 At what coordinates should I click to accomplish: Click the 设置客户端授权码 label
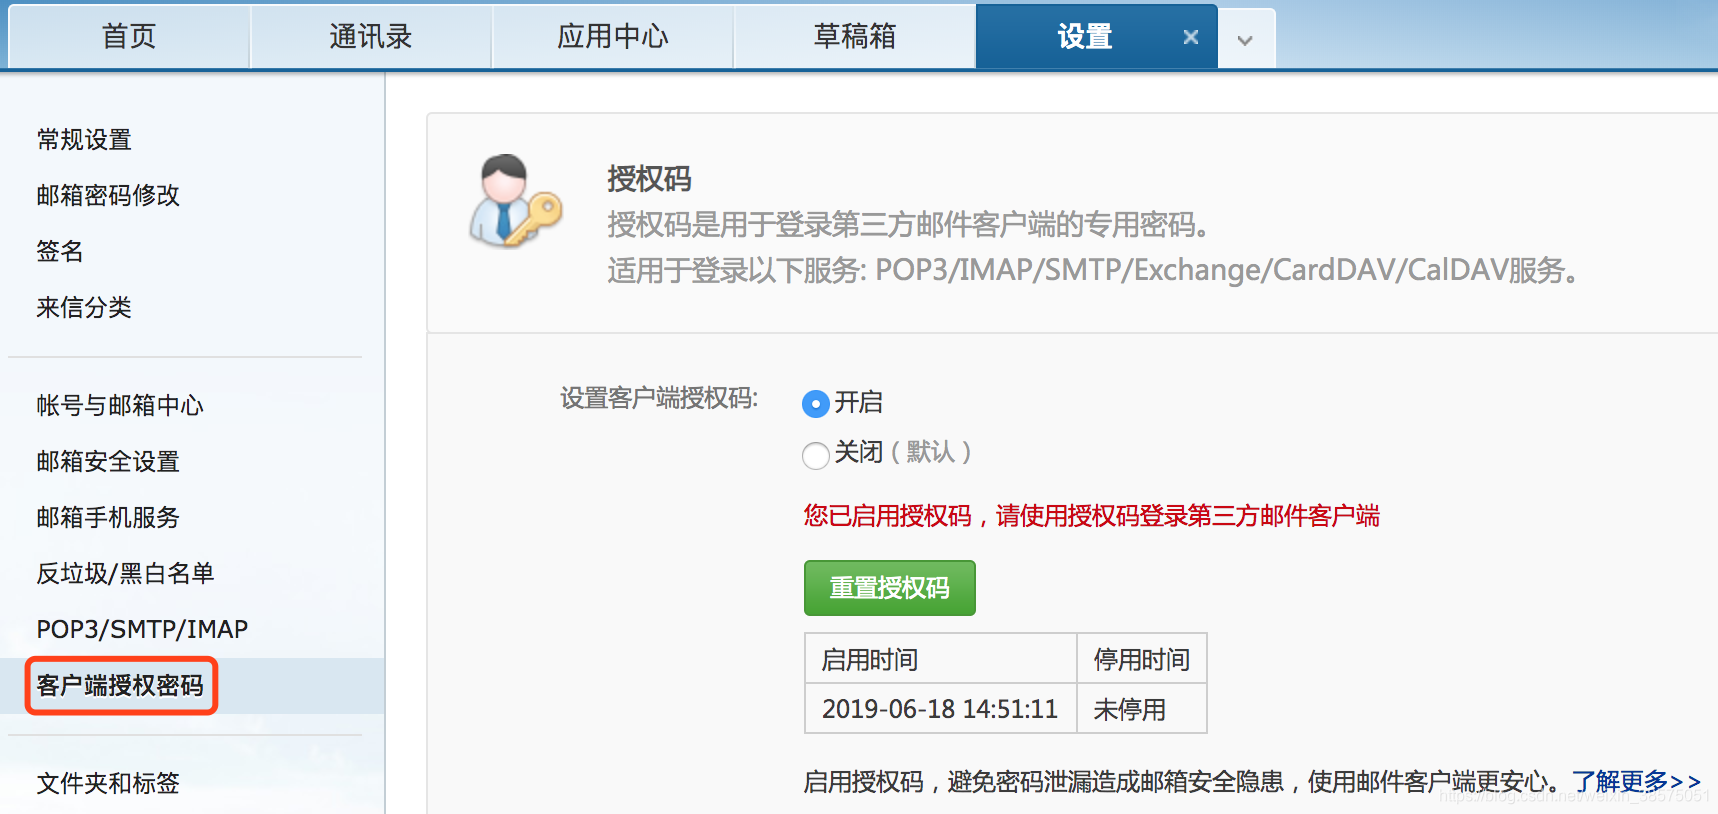(659, 399)
